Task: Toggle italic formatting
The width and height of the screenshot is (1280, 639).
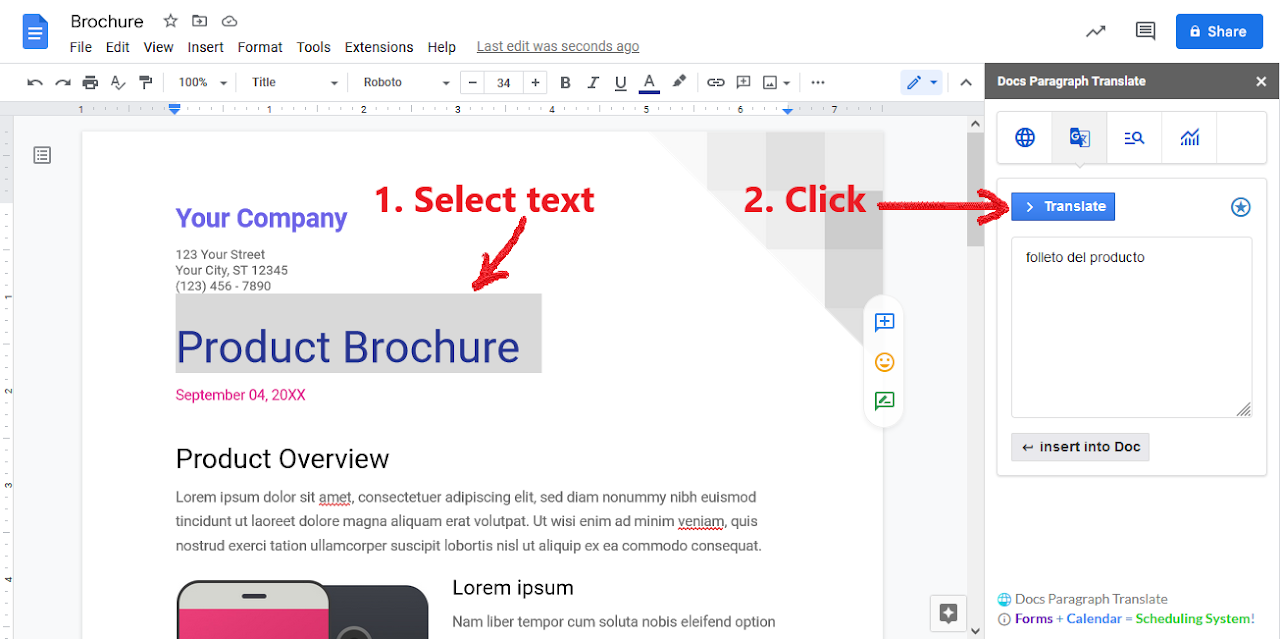Action: 593,82
